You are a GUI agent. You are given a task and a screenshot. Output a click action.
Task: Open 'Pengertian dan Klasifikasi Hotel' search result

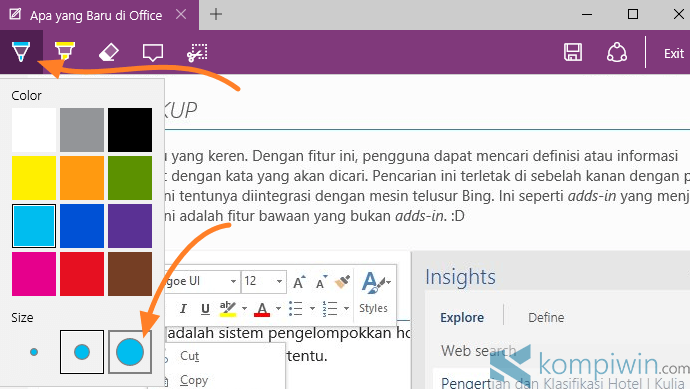[x=563, y=382]
